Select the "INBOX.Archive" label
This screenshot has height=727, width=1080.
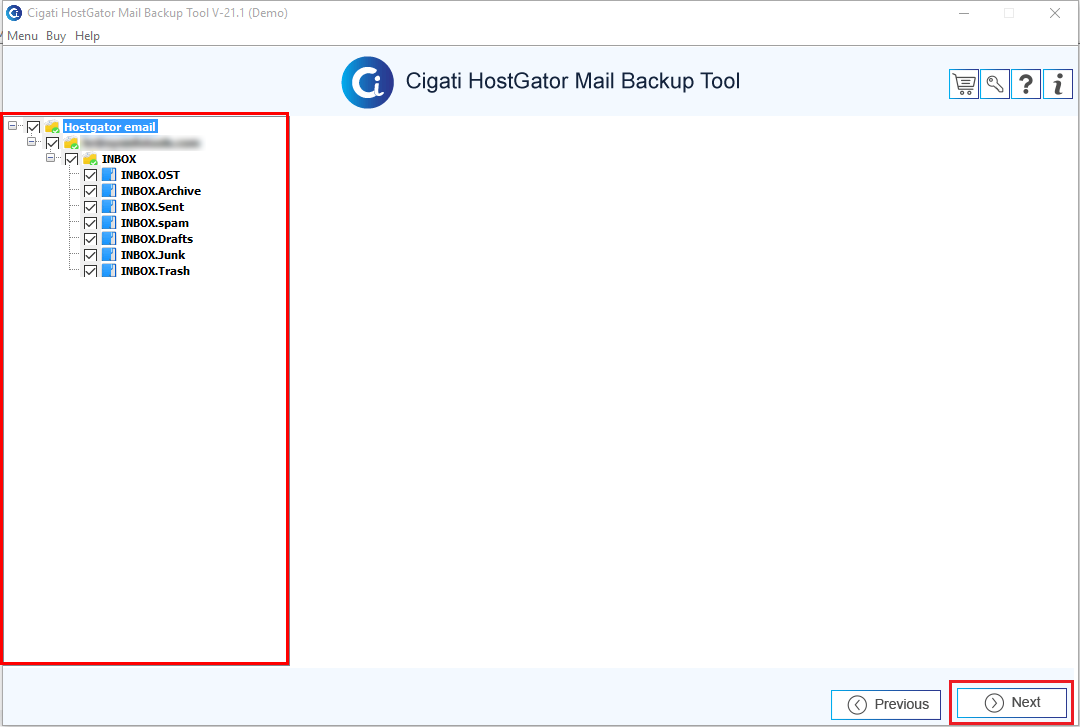click(161, 191)
